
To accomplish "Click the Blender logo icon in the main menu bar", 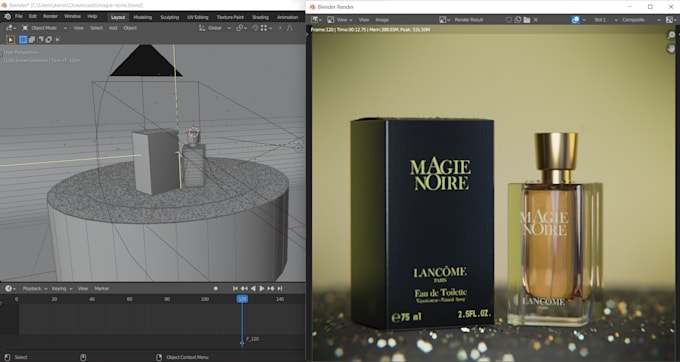I will (7, 16).
